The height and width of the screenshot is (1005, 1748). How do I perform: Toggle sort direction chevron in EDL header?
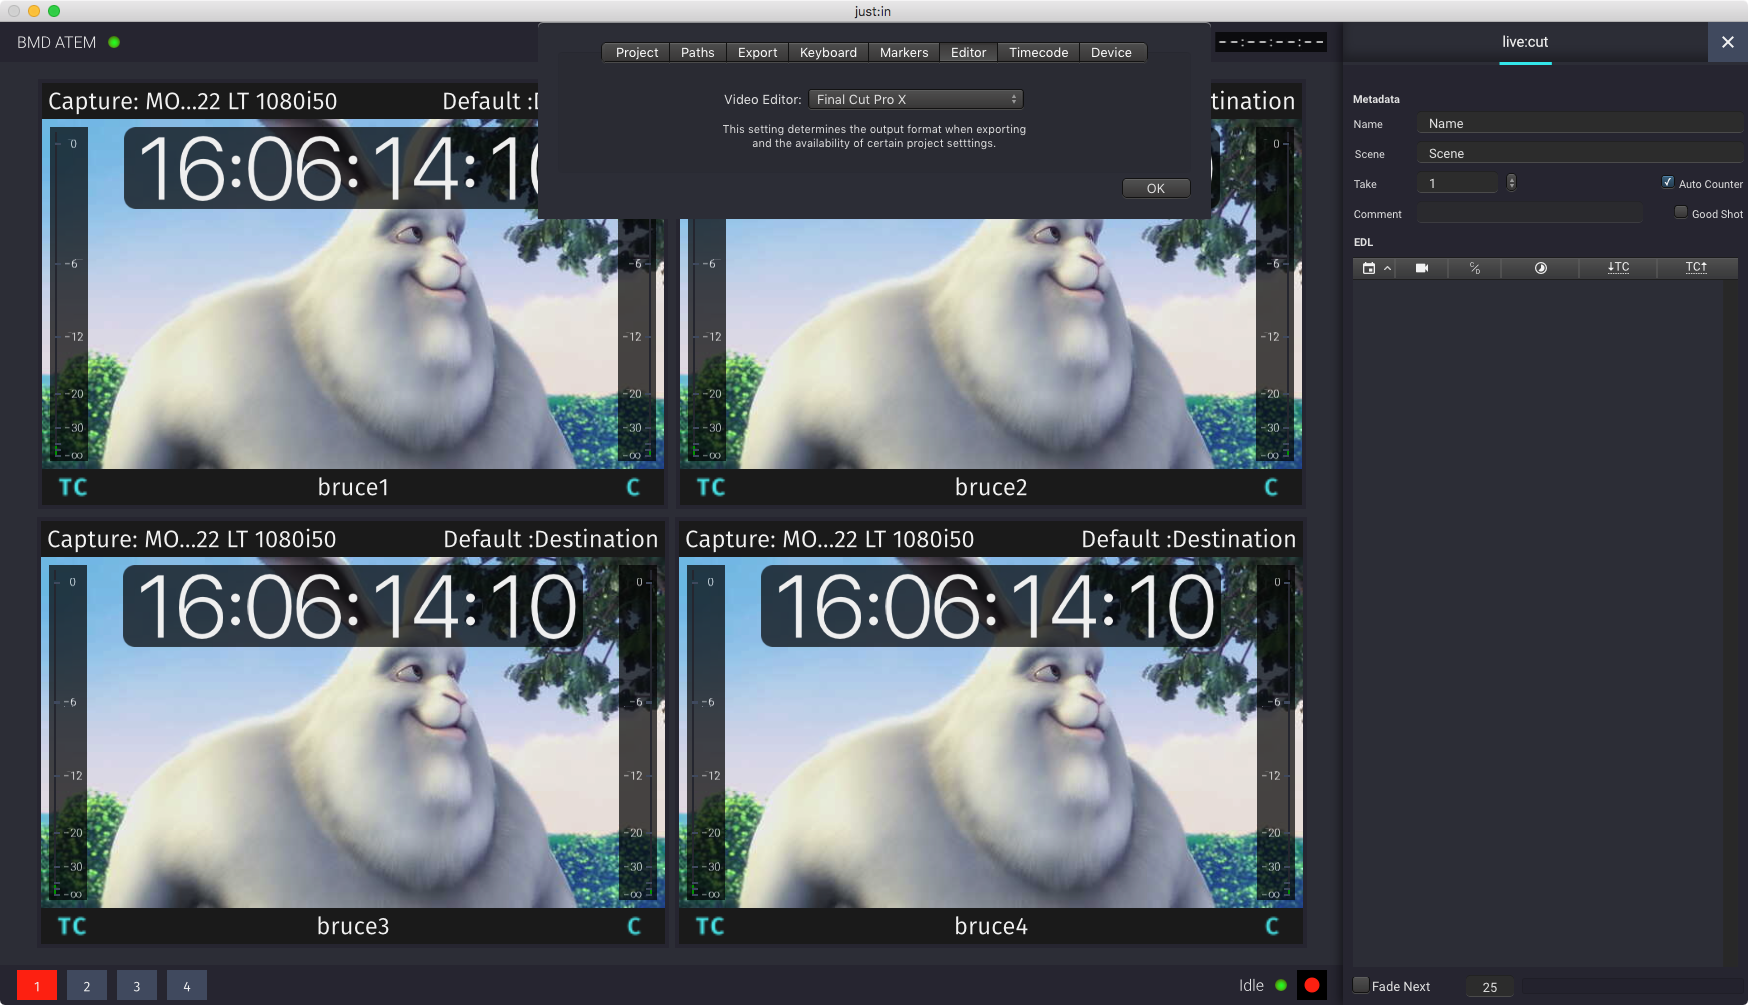pos(1387,268)
